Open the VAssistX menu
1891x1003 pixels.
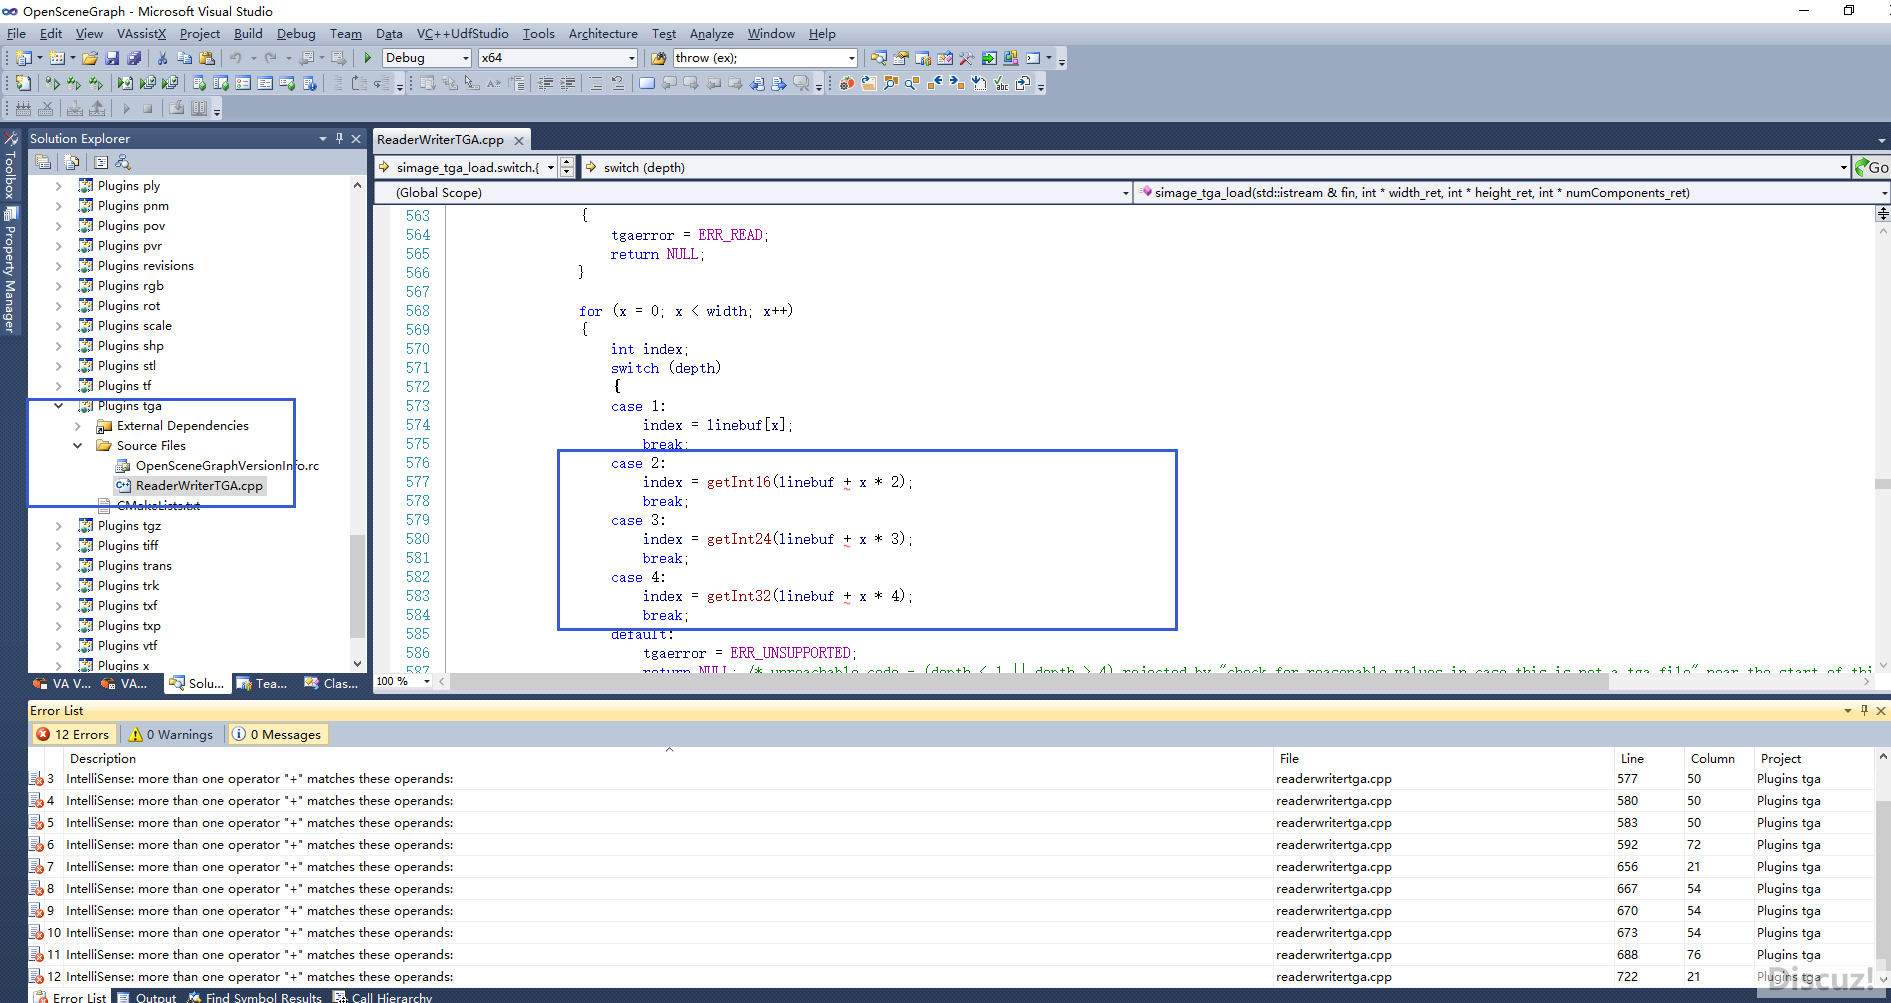[141, 34]
